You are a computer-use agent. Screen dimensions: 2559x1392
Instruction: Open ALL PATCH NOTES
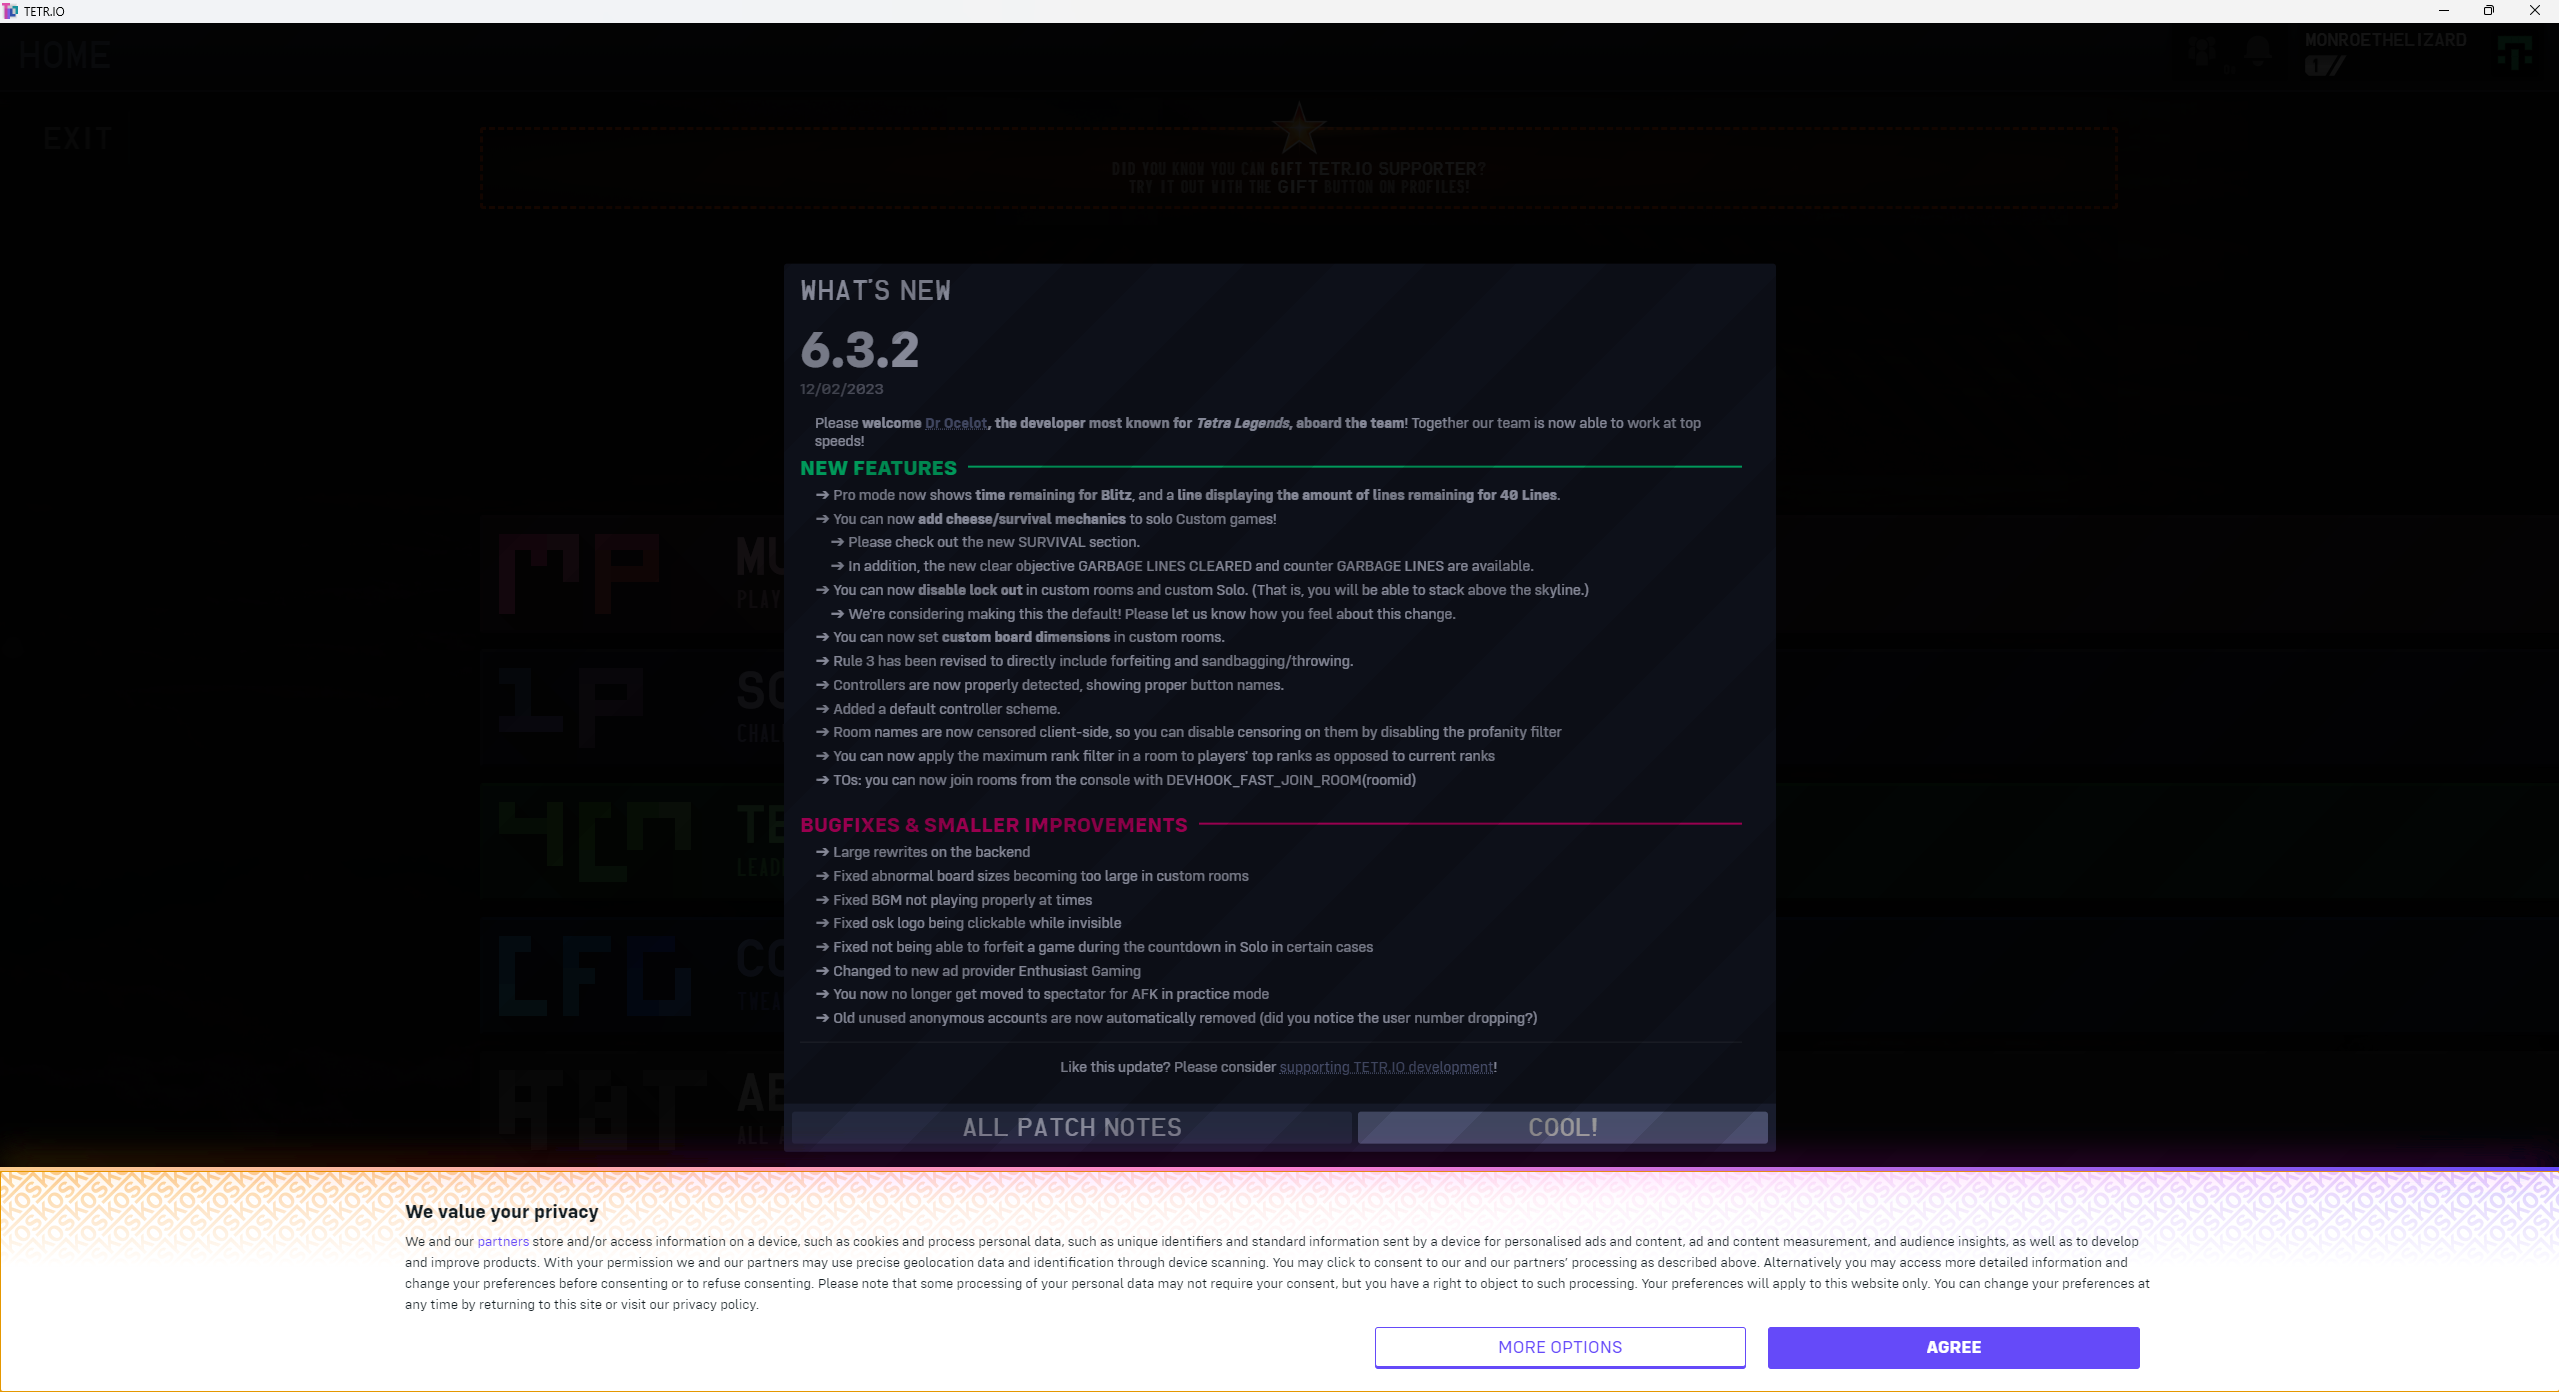click(x=1071, y=1127)
